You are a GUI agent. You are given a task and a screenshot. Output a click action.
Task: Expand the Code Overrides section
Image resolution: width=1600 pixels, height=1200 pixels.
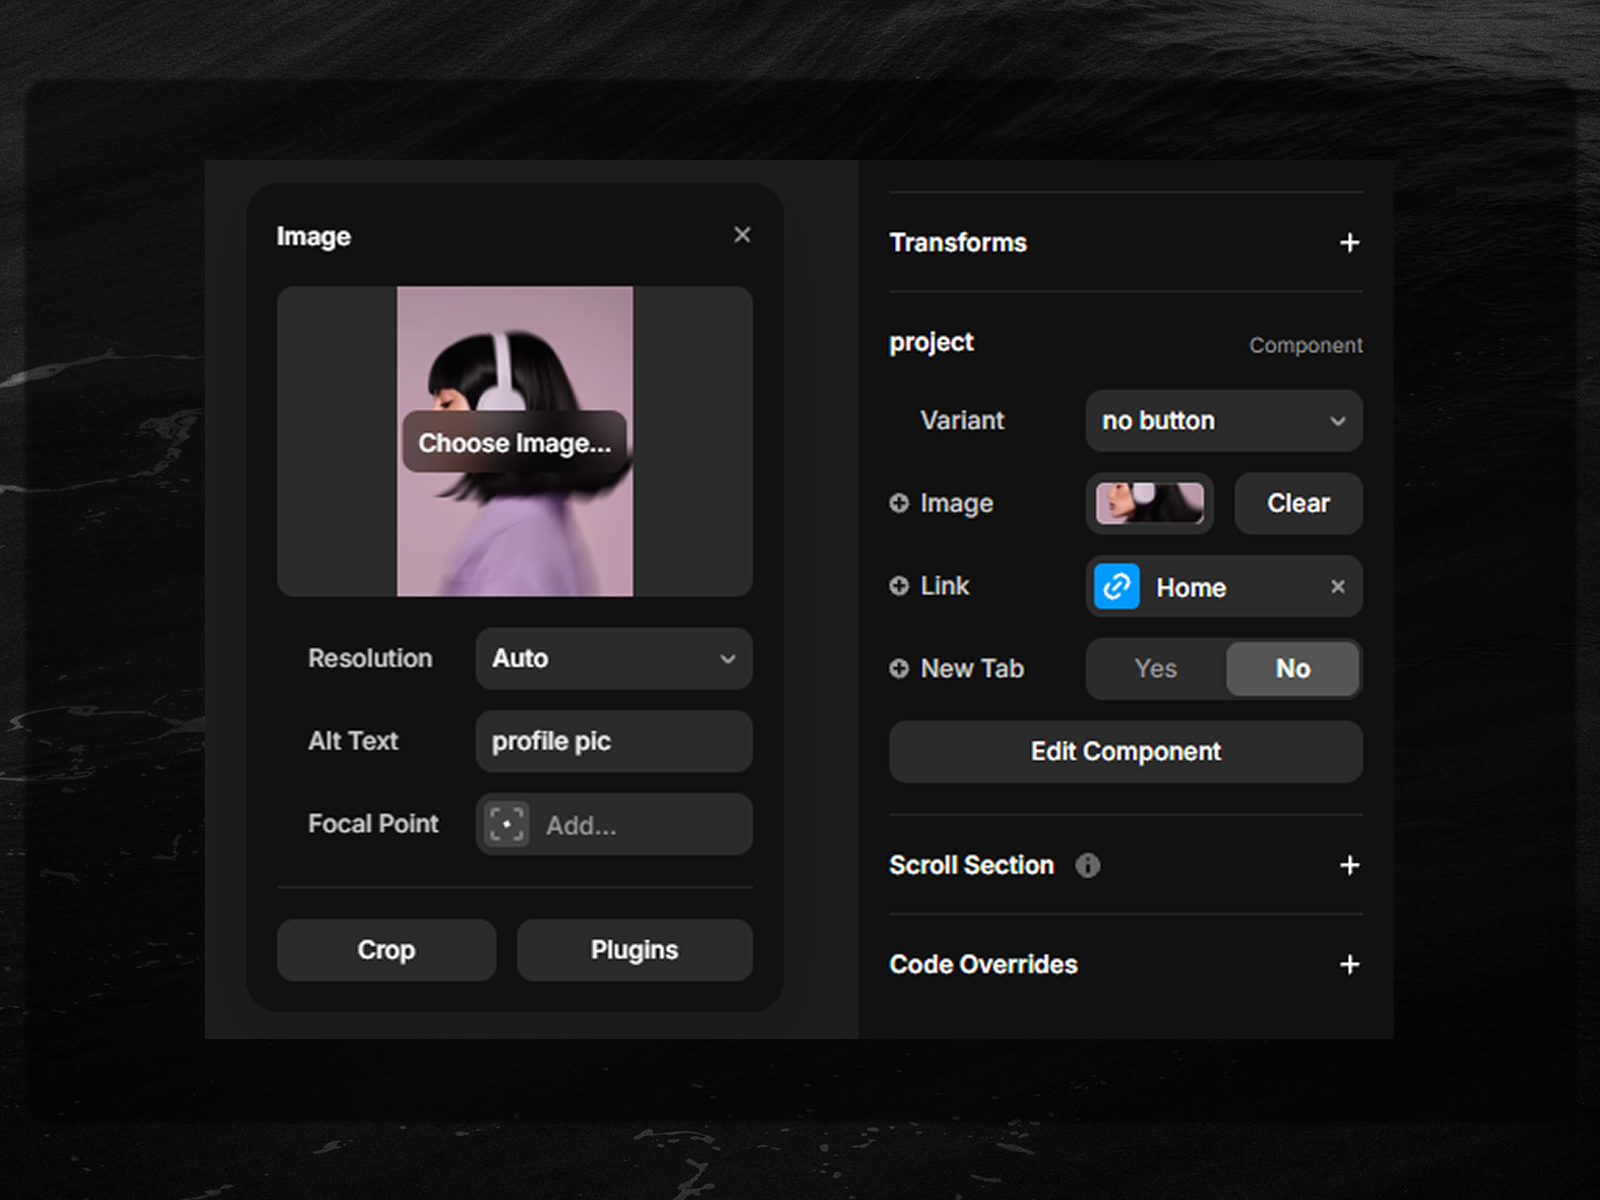pyautogui.click(x=1349, y=965)
